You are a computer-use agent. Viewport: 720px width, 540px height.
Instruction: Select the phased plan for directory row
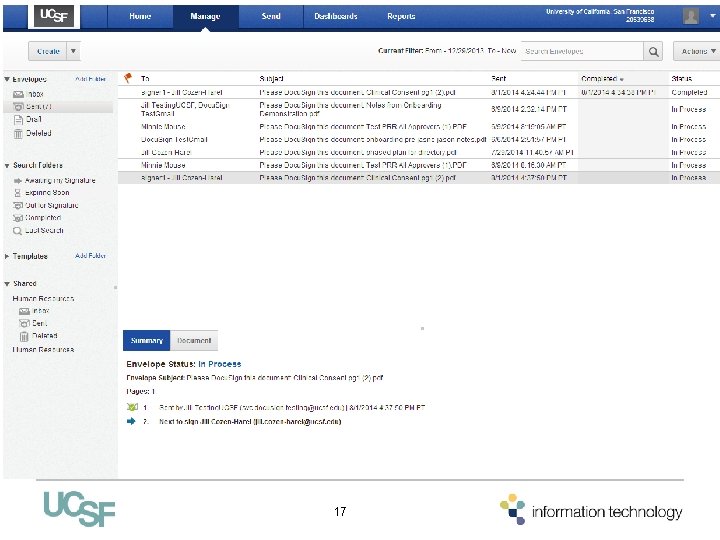click(419, 152)
